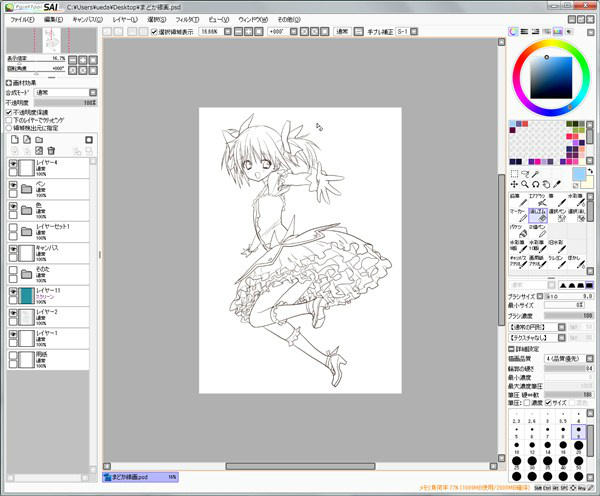Toggle visibility of the 色 folder
This screenshot has height=496, width=600.
point(13,207)
